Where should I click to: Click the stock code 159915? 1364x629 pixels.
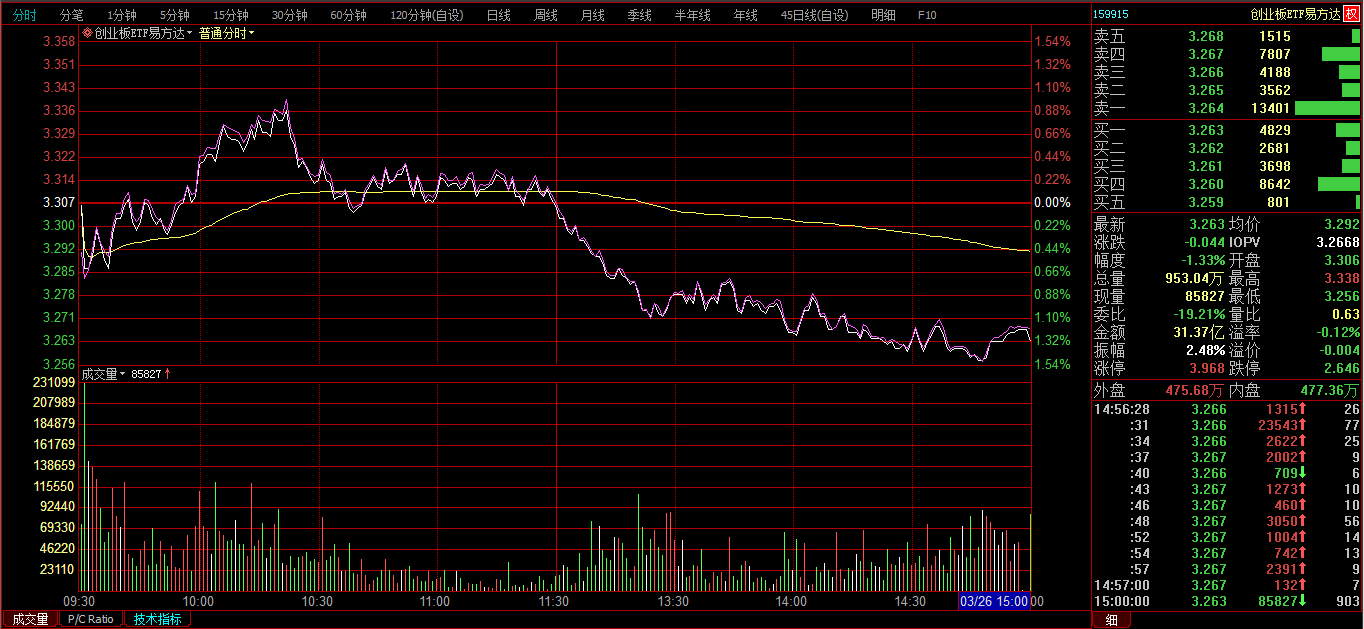1111,14
